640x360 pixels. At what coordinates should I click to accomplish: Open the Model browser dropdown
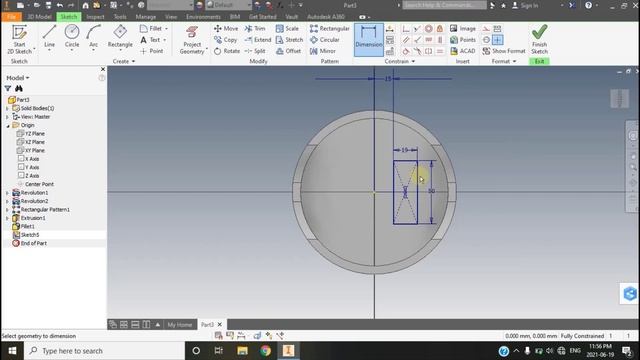pos(18,78)
